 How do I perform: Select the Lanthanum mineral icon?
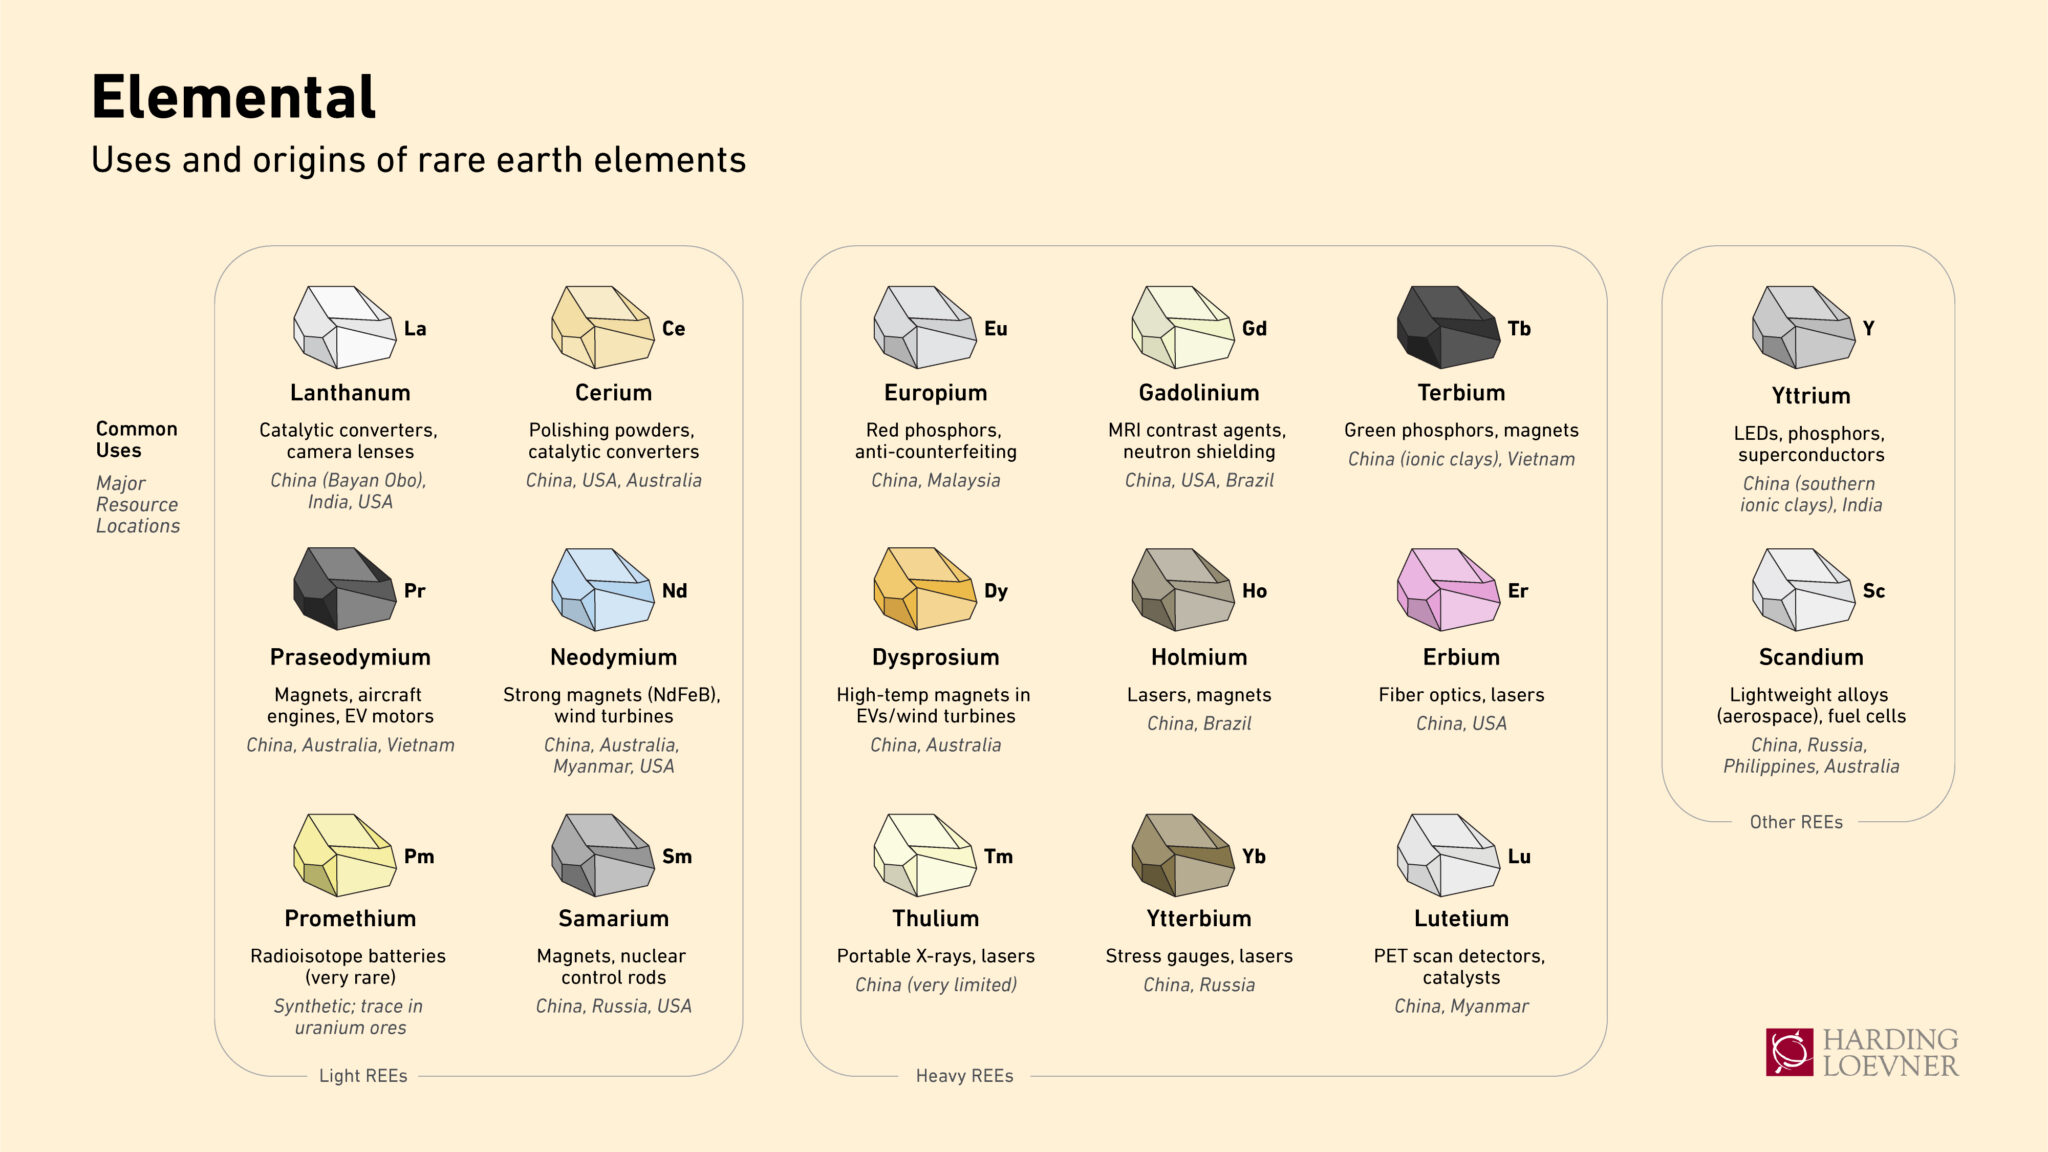pyautogui.click(x=345, y=323)
